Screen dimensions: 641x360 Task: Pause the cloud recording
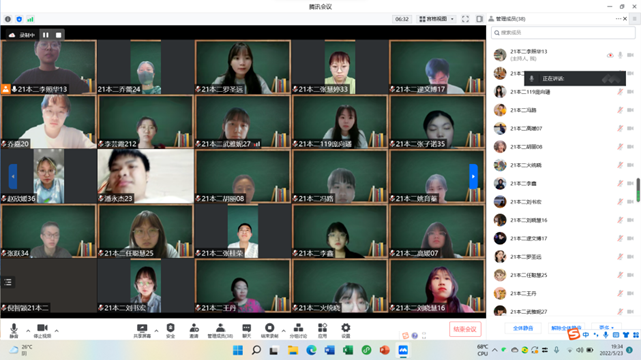pos(45,35)
